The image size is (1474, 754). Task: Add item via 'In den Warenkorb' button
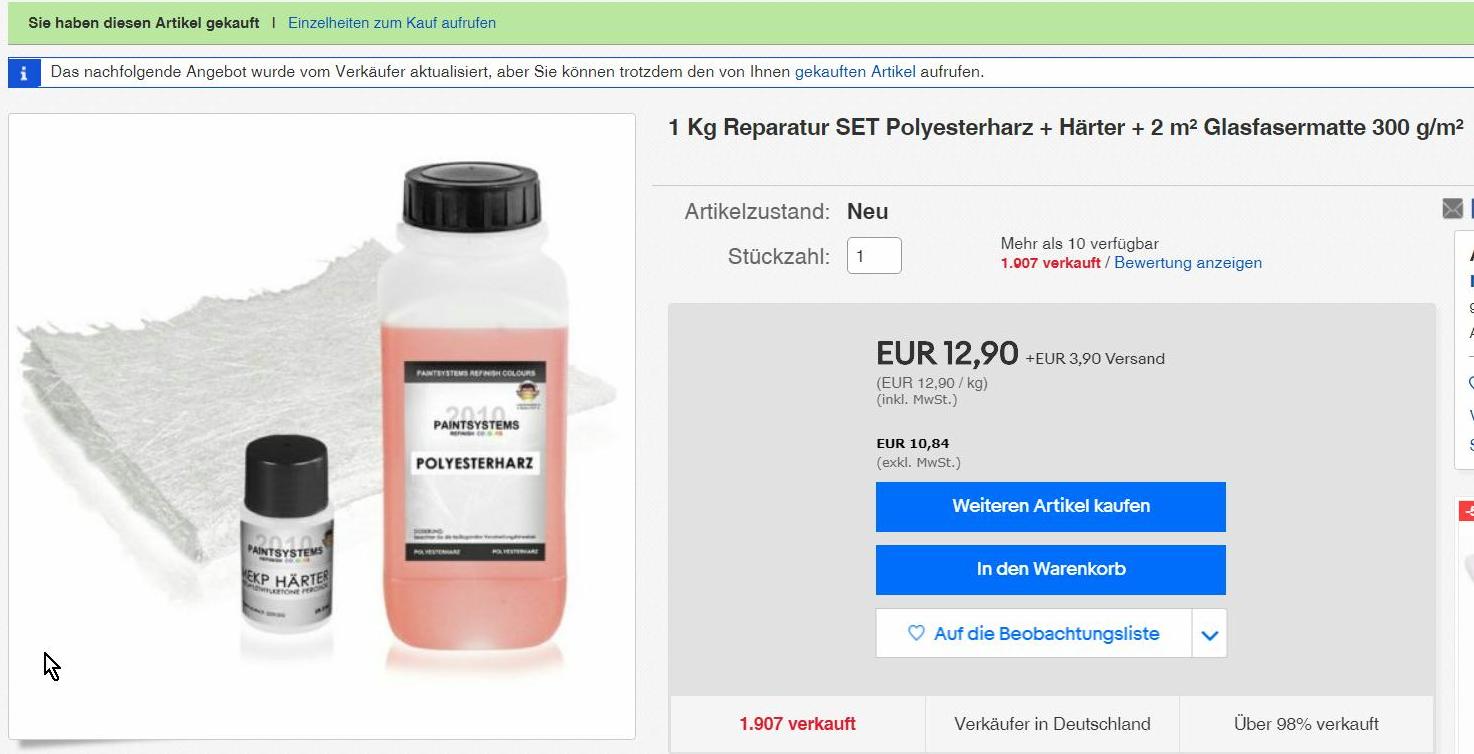point(1050,569)
